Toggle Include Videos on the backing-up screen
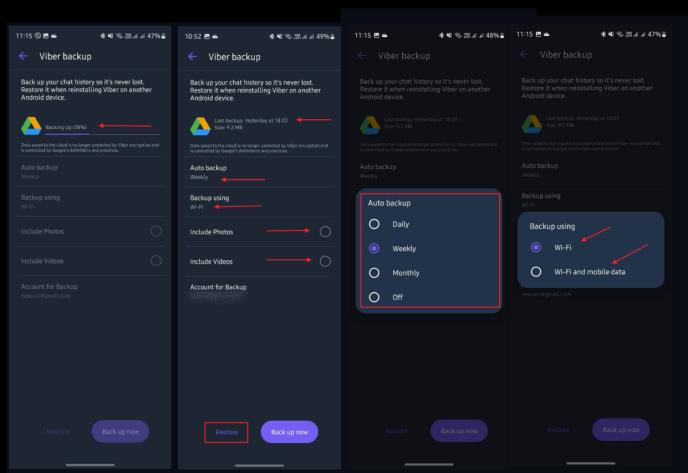The height and width of the screenshot is (473, 688). pyautogui.click(x=156, y=261)
